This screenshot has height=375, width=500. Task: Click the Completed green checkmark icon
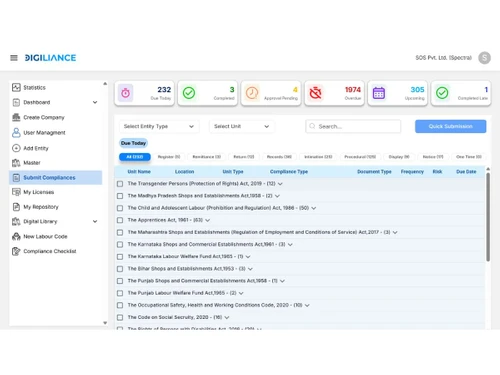pos(189,93)
